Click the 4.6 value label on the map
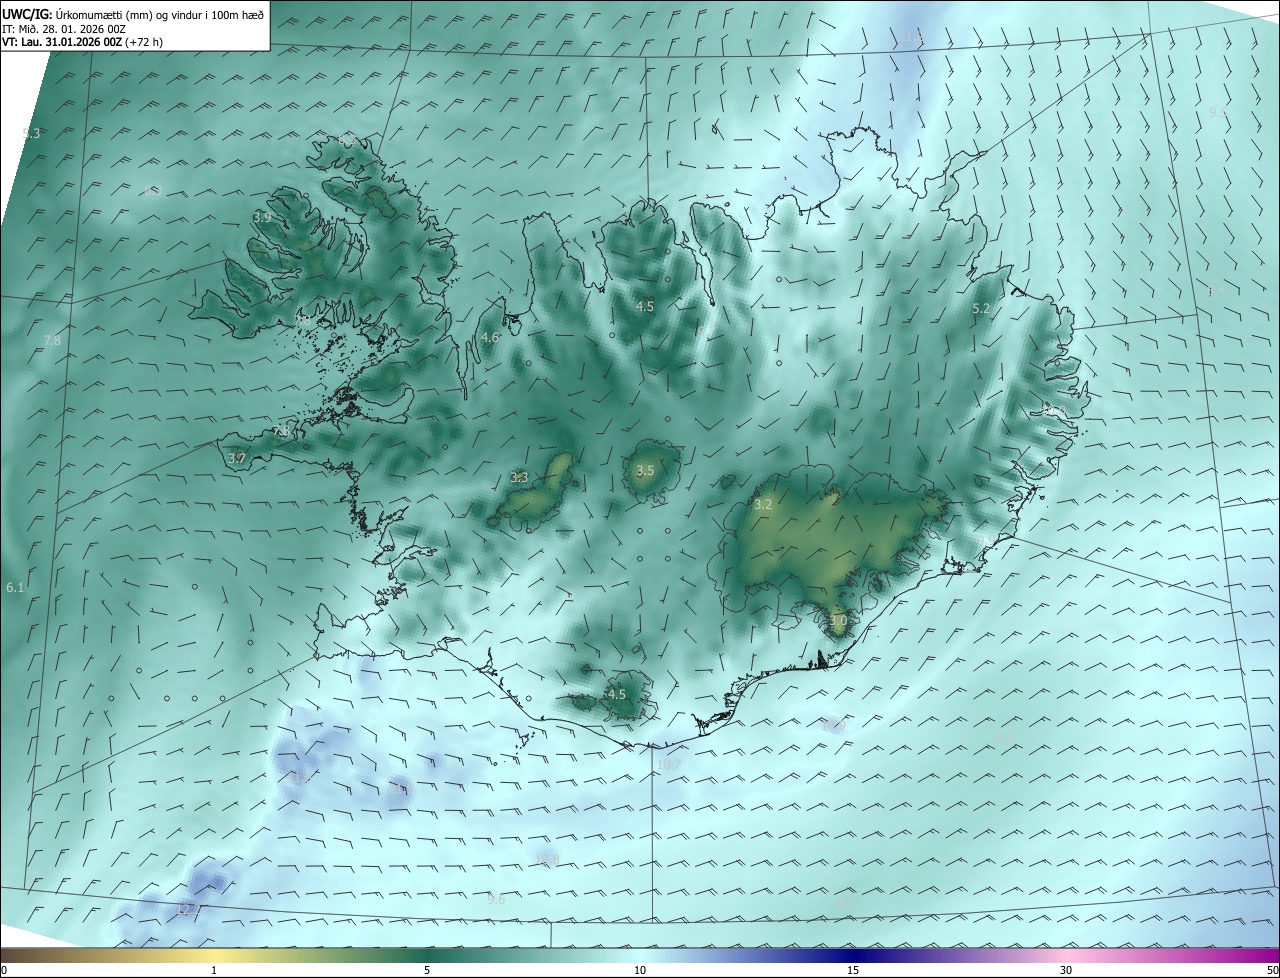Viewport: 1280px width, 978px height. 490,338
